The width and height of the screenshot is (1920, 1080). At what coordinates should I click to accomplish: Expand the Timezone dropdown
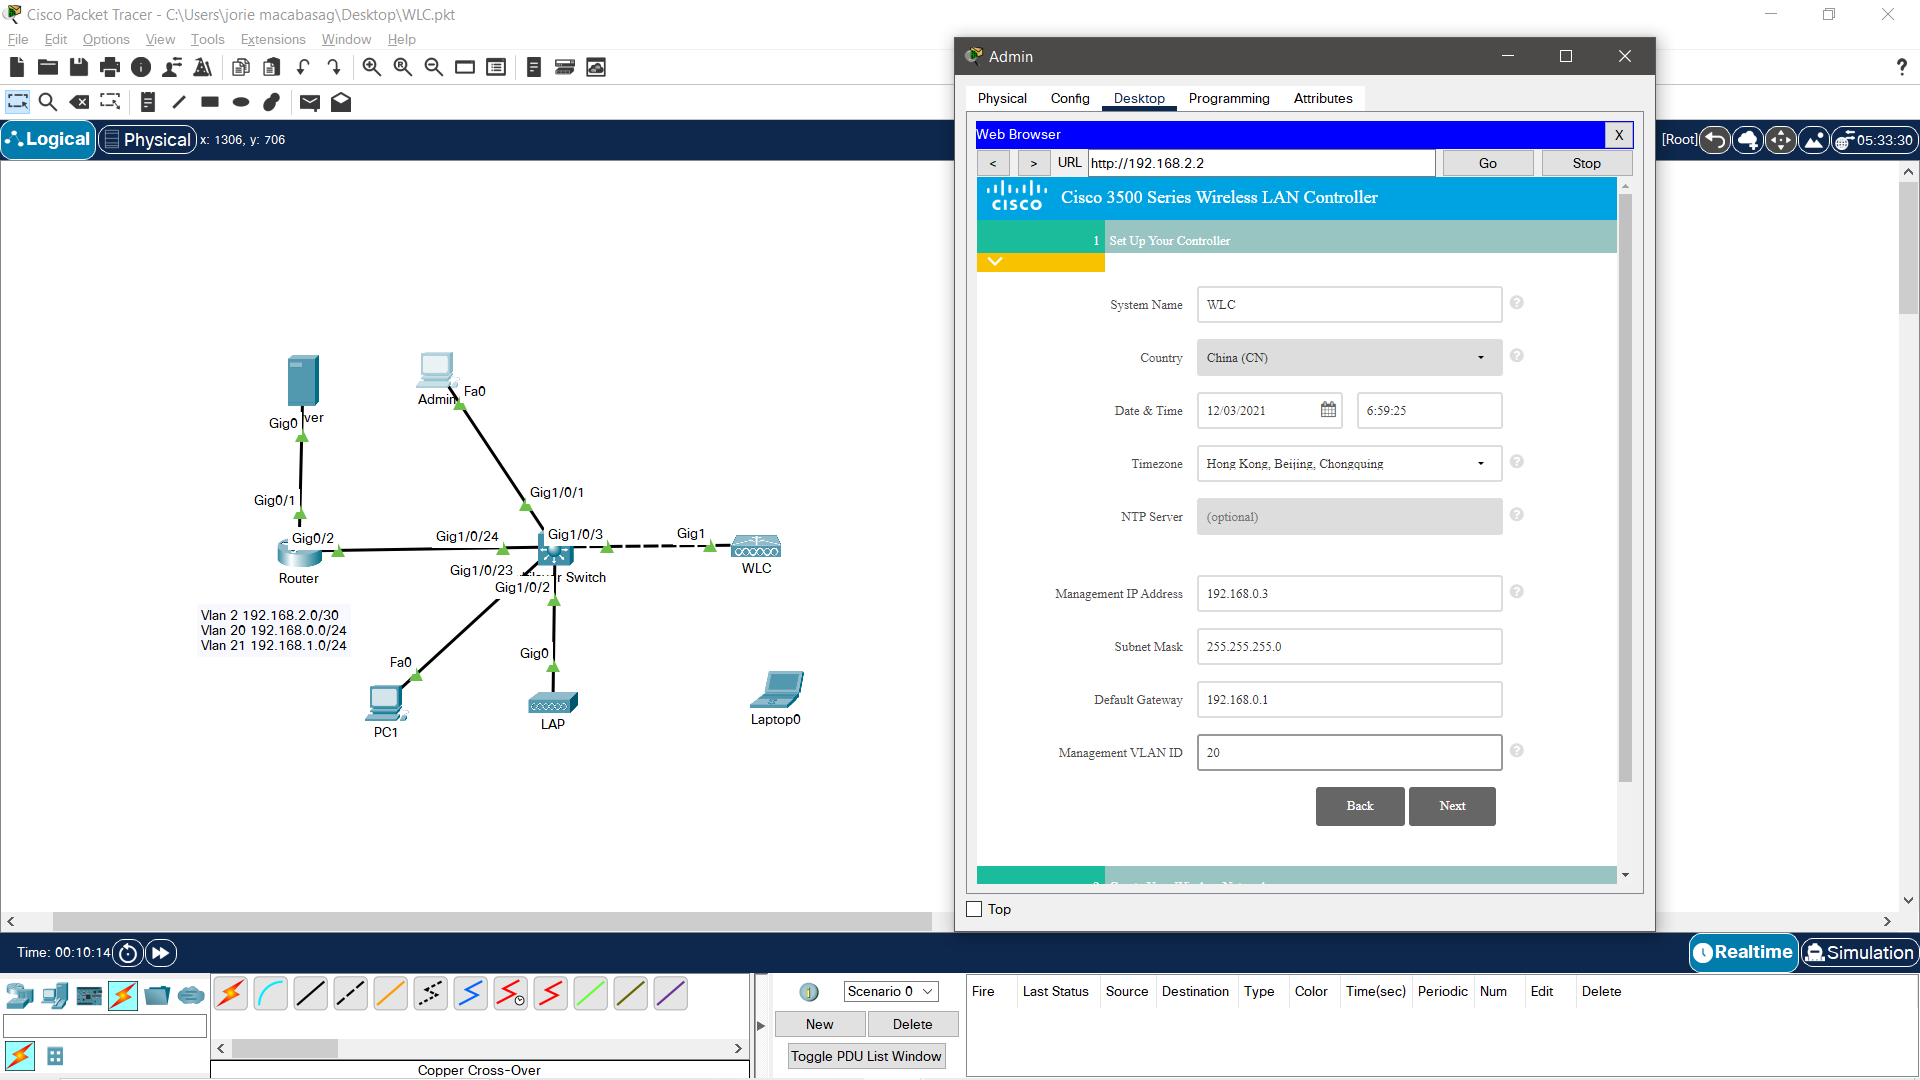(x=1348, y=464)
